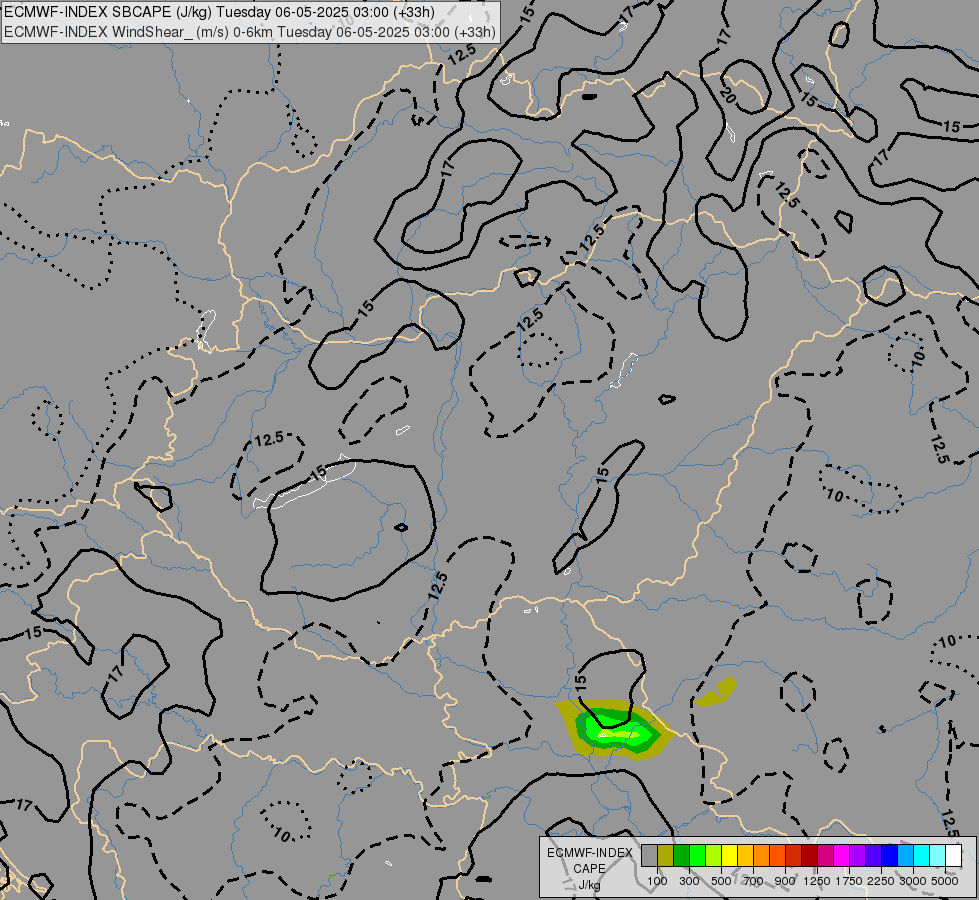979x900 pixels.
Task: Click the bright magenta legend swatch
Action: pyautogui.click(x=841, y=856)
